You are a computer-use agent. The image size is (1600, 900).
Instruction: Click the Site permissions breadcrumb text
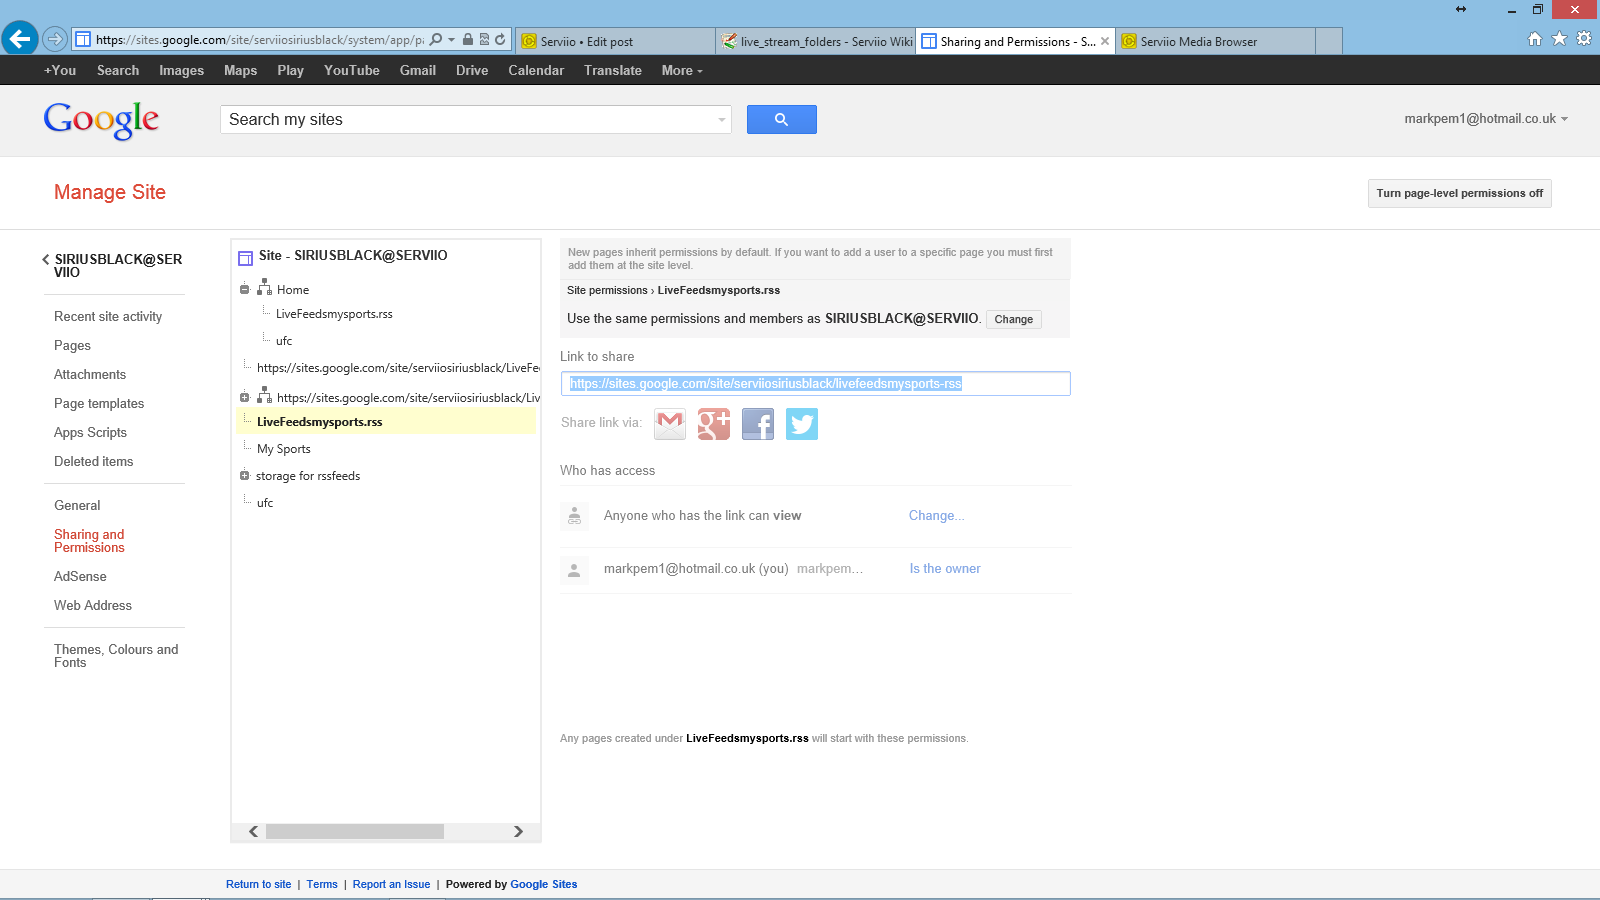pos(607,290)
